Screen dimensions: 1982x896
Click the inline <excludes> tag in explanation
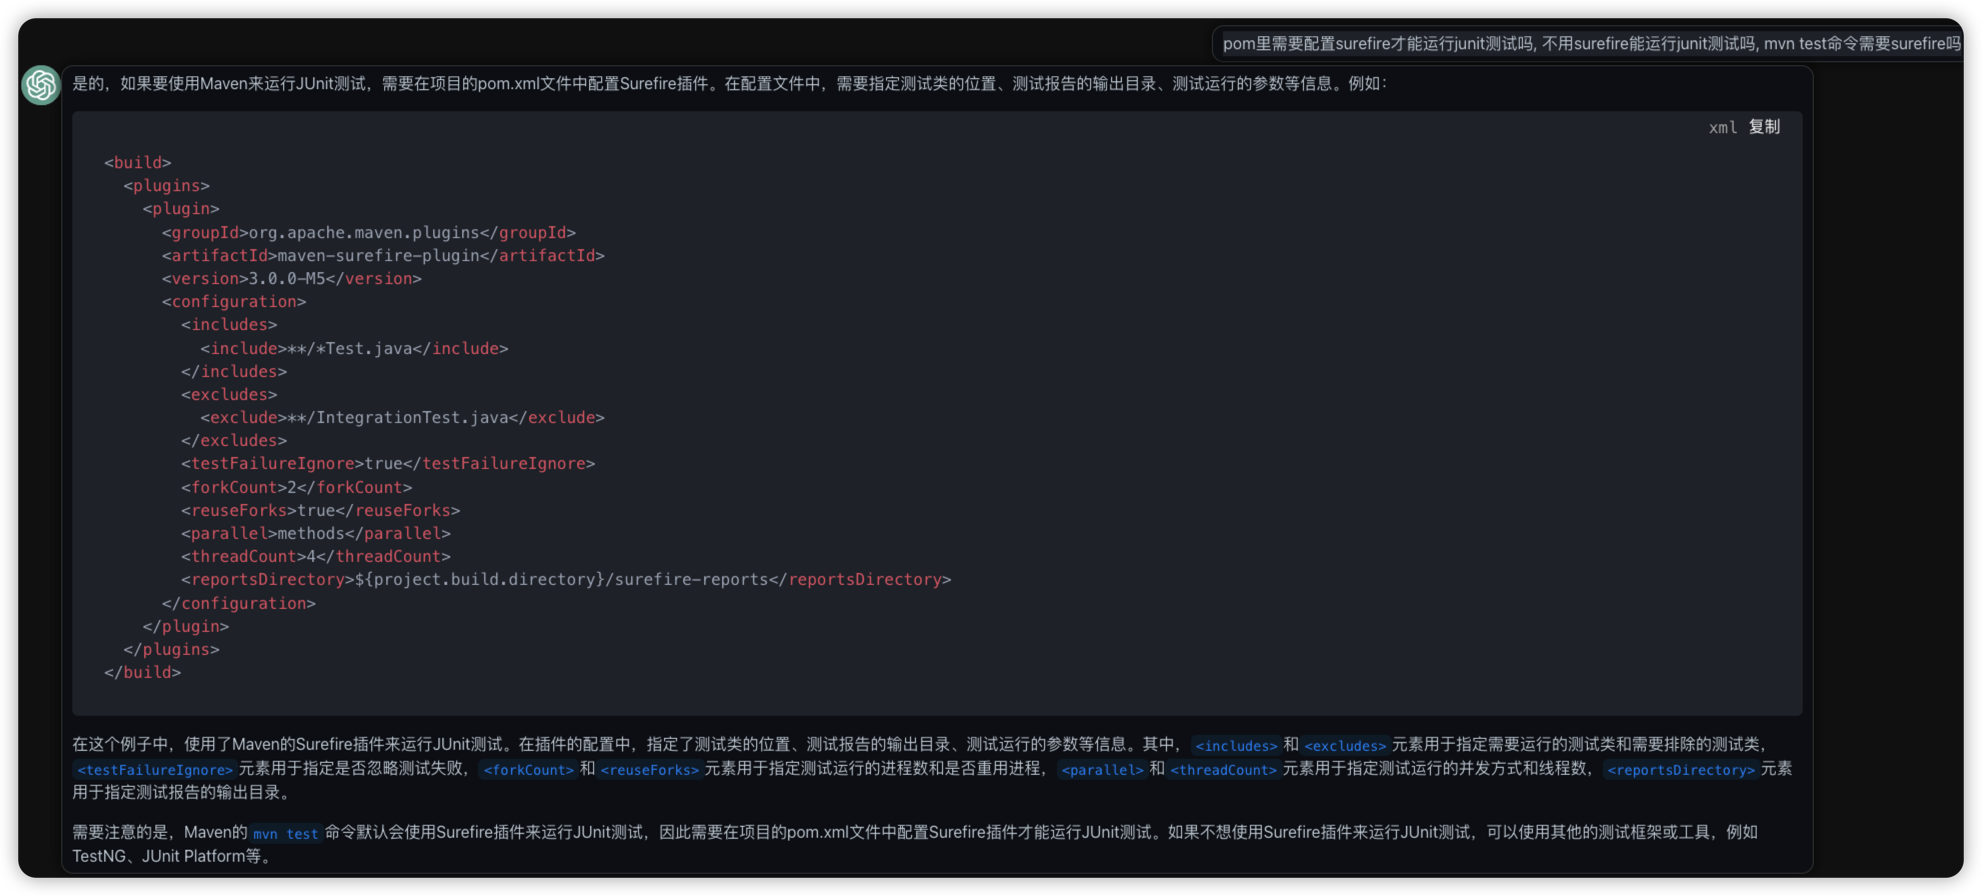pyautogui.click(x=1345, y=746)
